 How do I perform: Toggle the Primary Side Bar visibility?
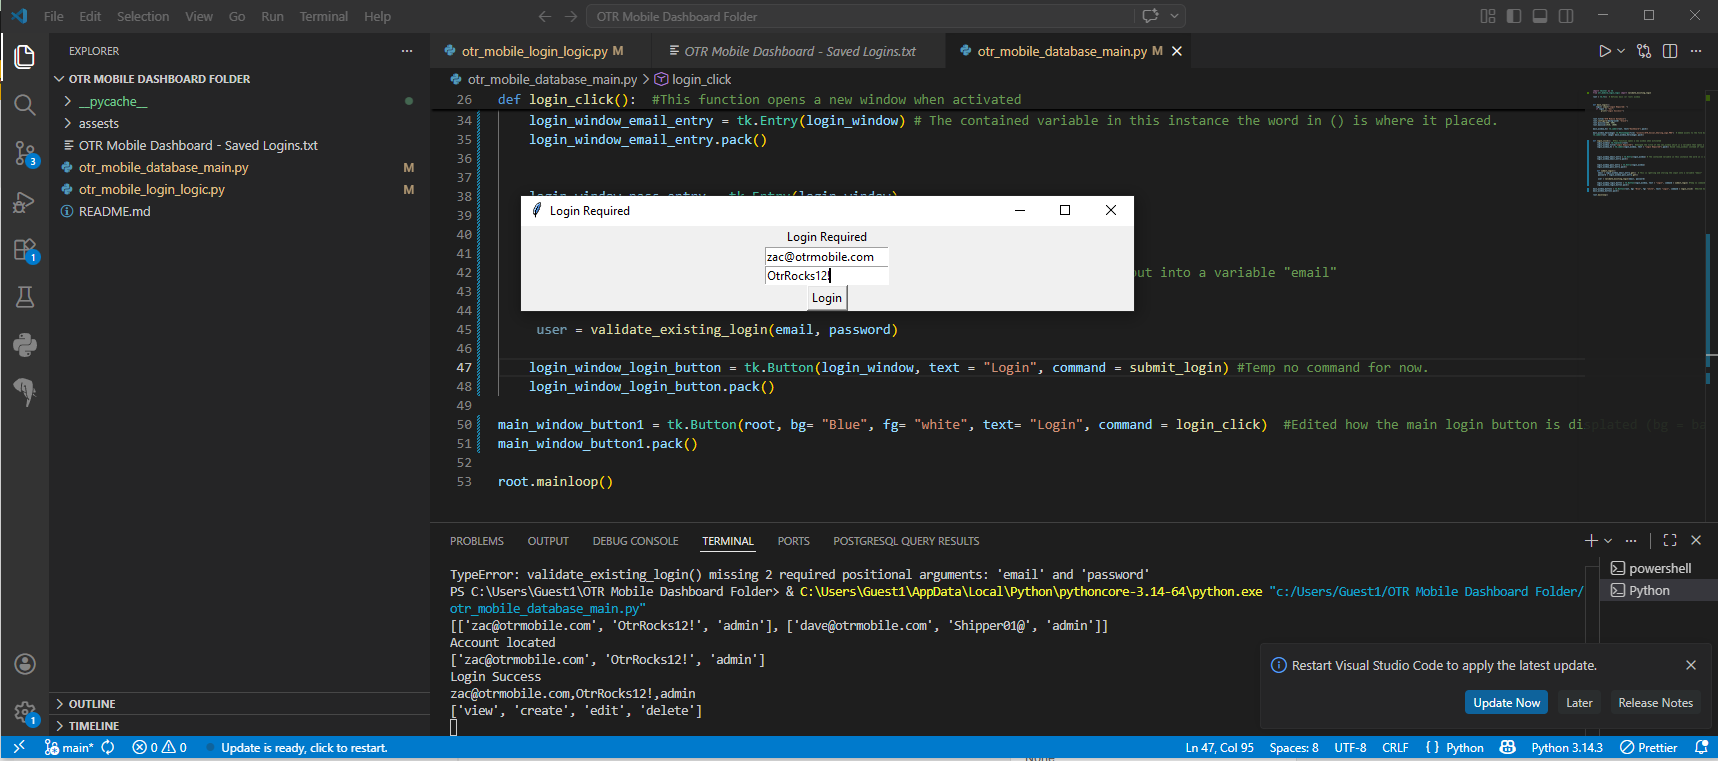coord(1514,16)
